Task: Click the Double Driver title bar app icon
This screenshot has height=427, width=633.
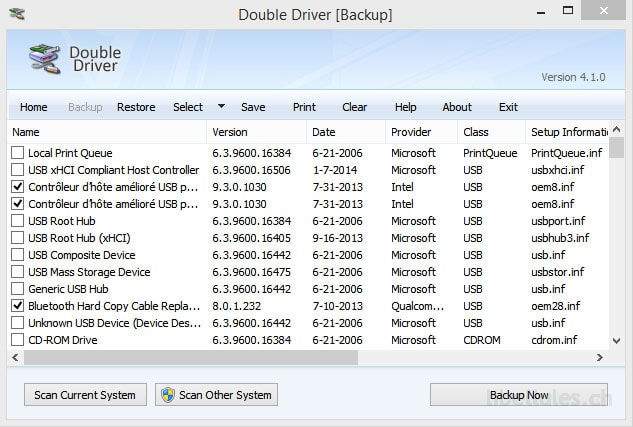Action: [17, 14]
